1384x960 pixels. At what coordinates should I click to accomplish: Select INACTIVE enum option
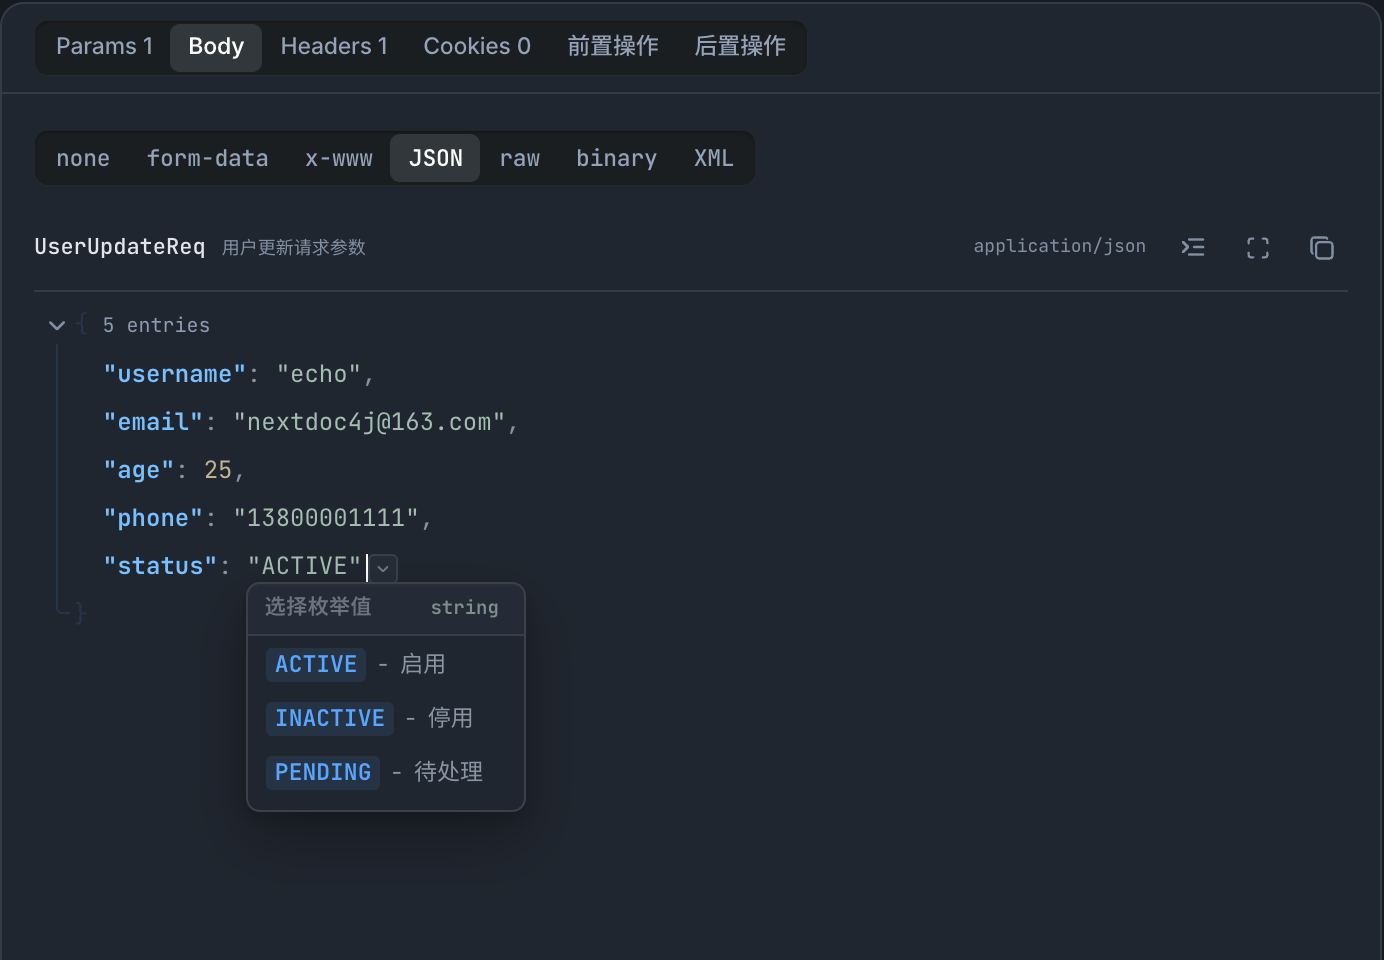[386, 718]
